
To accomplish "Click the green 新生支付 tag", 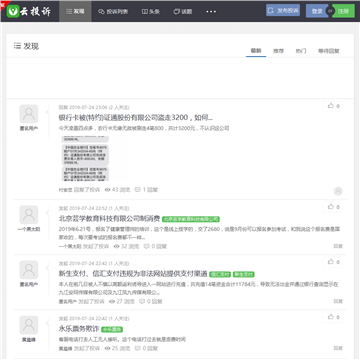I will coord(244,274).
